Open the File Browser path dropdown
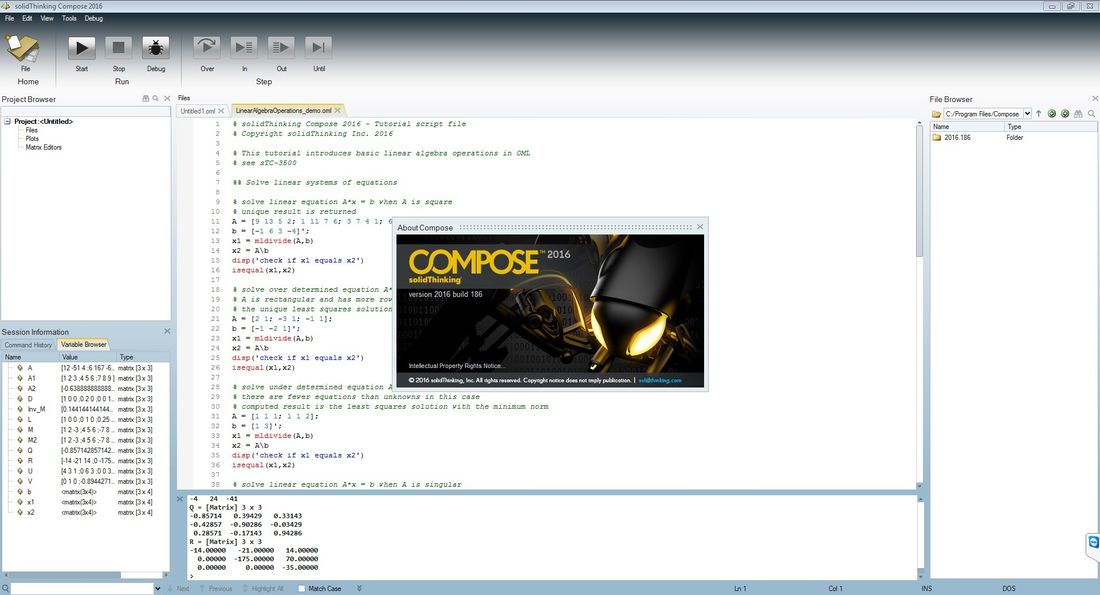Screen dimensions: 1100x595 pos(1026,114)
